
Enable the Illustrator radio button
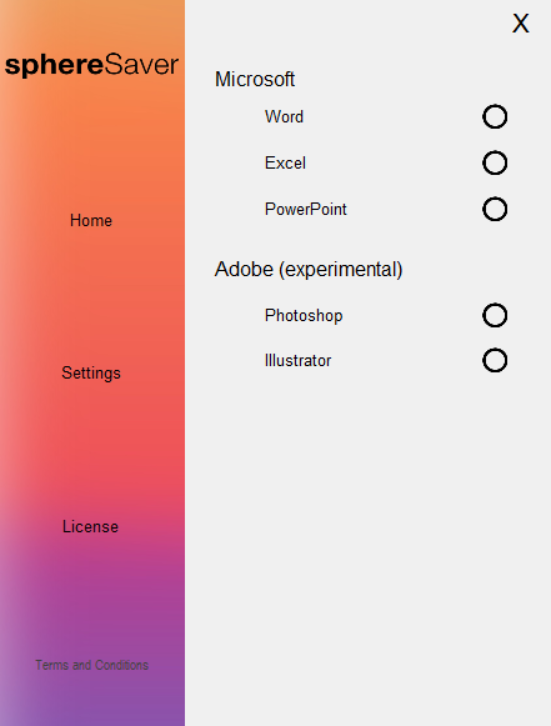(495, 360)
